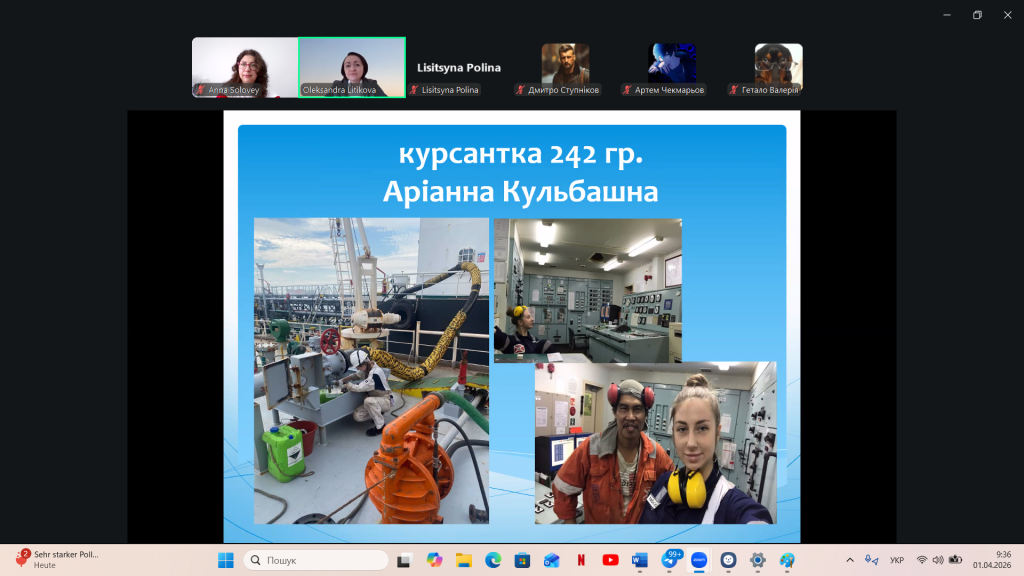This screenshot has height=576, width=1024.
Task: Open File Explorer folder icon
Action: pyautogui.click(x=463, y=560)
